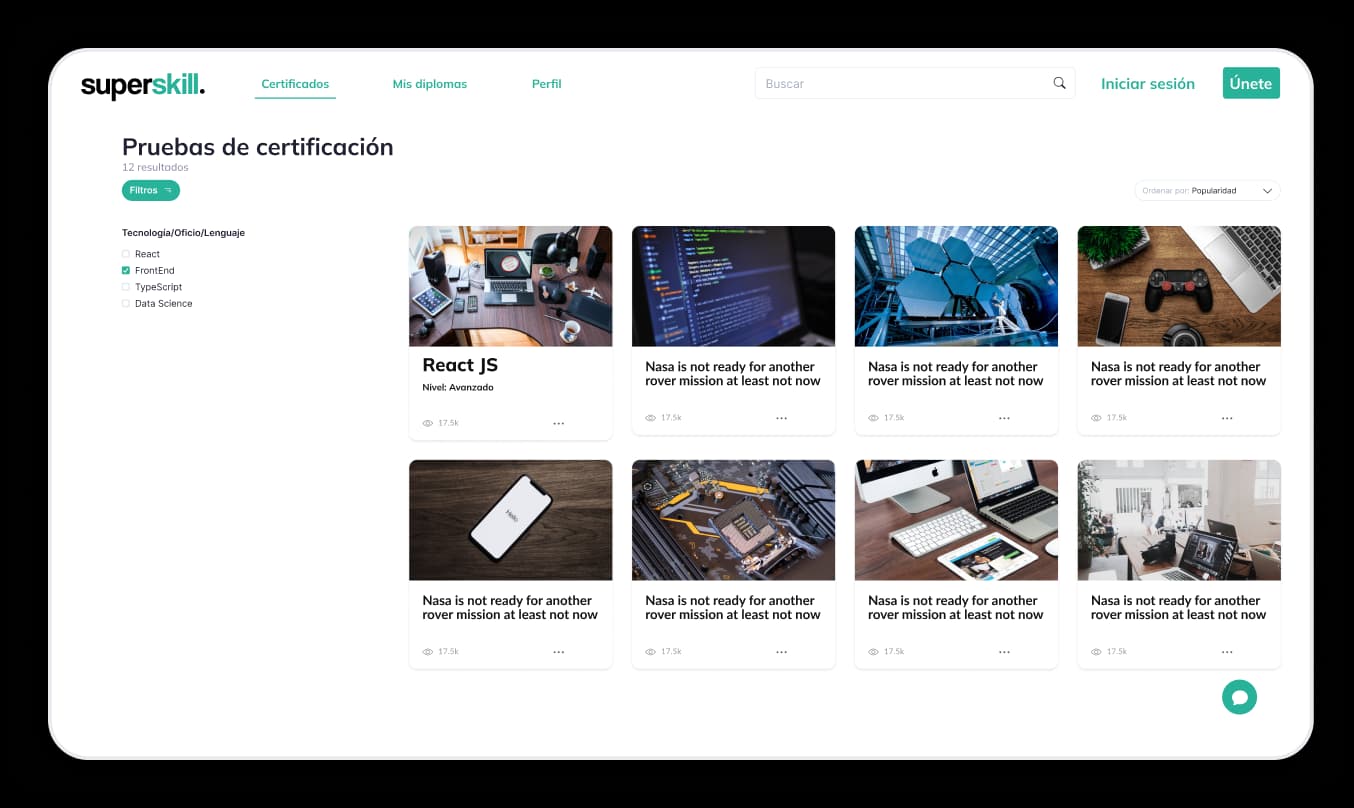The height and width of the screenshot is (808, 1354).
Task: Click the Iniciar sesión link
Action: (x=1147, y=84)
